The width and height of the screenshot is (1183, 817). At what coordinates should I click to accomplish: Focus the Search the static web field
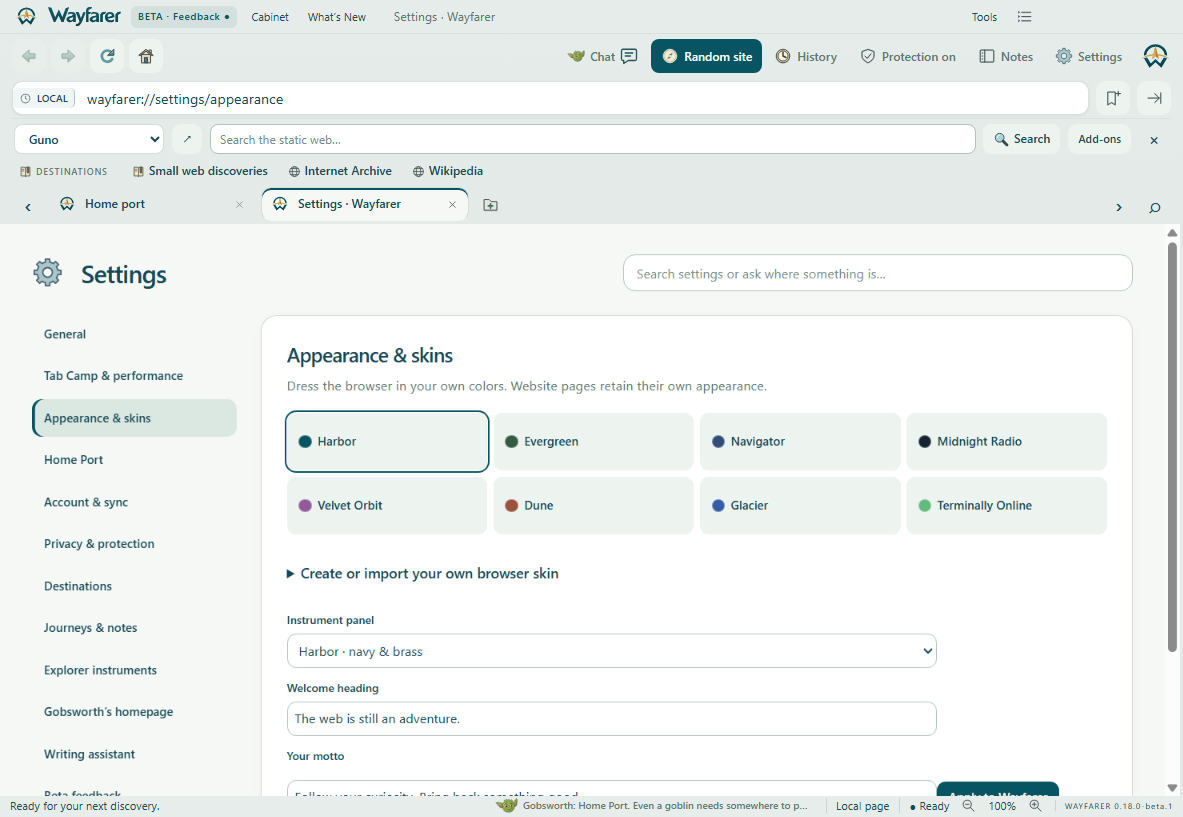(x=592, y=140)
